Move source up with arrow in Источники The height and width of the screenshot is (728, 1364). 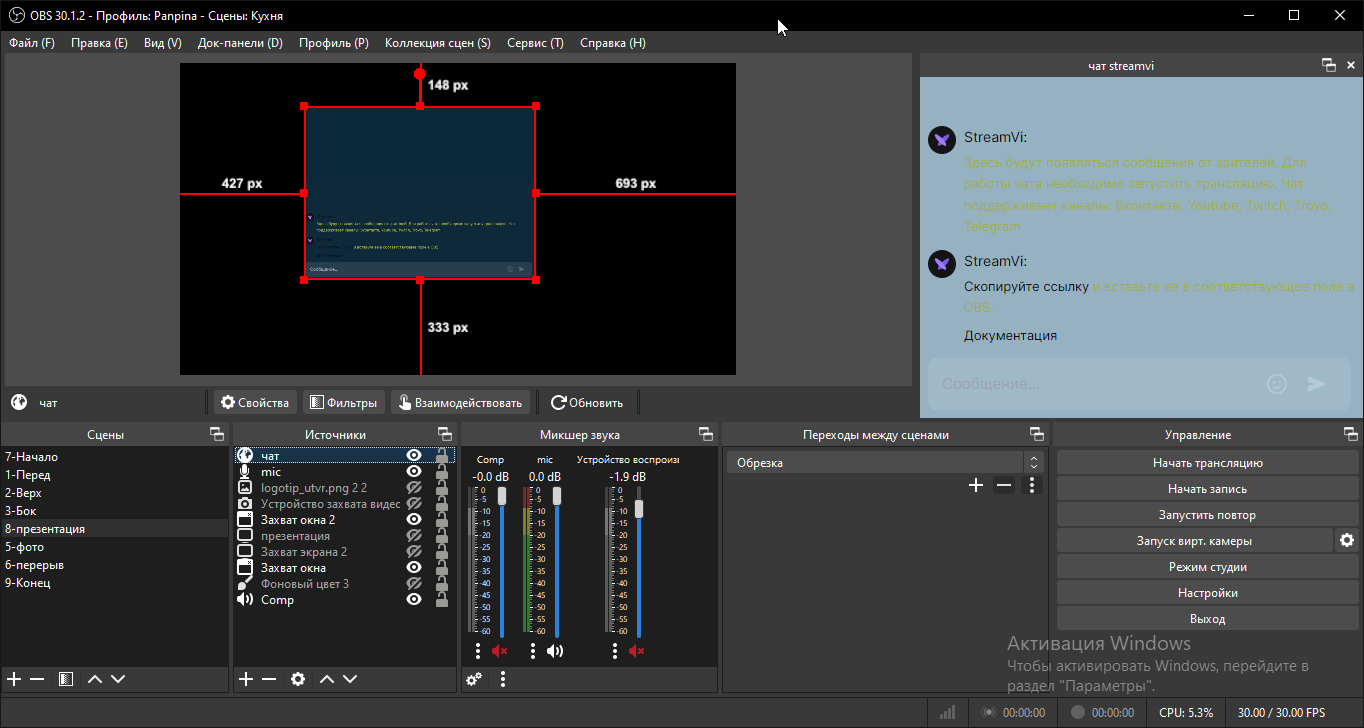click(326, 679)
